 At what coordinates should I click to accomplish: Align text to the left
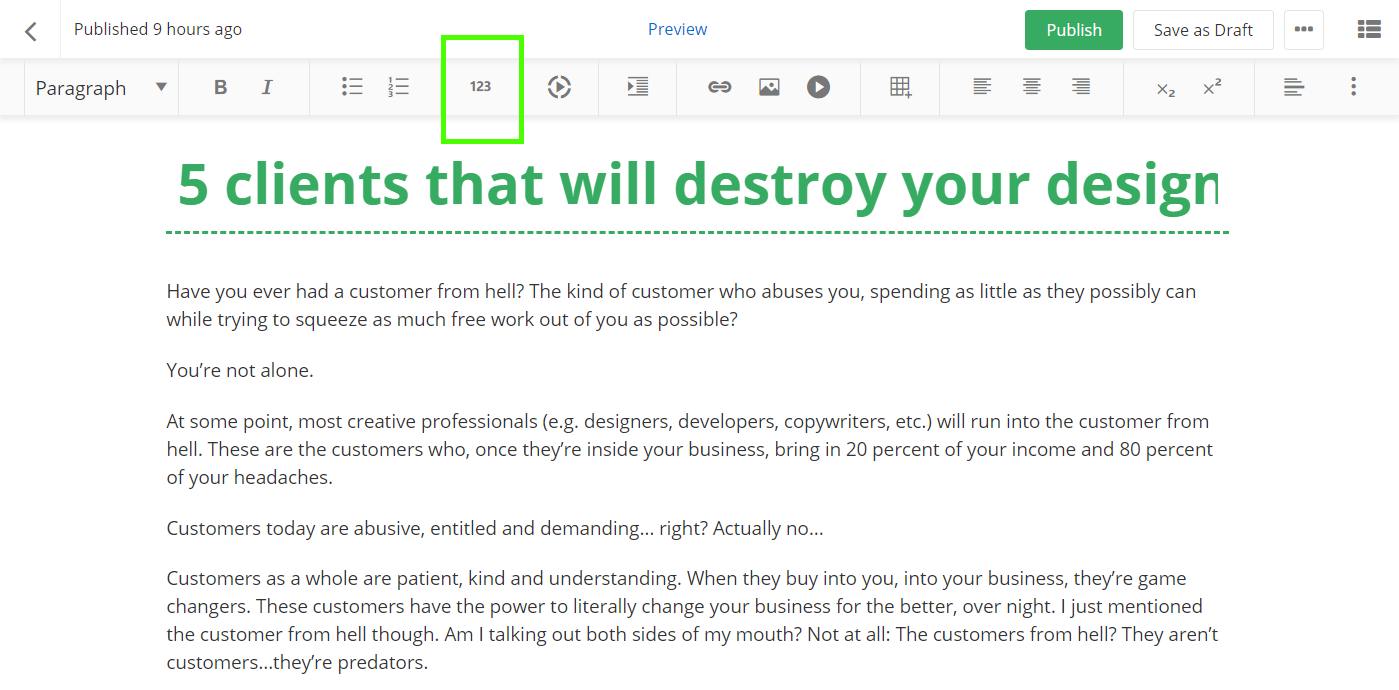[982, 88]
